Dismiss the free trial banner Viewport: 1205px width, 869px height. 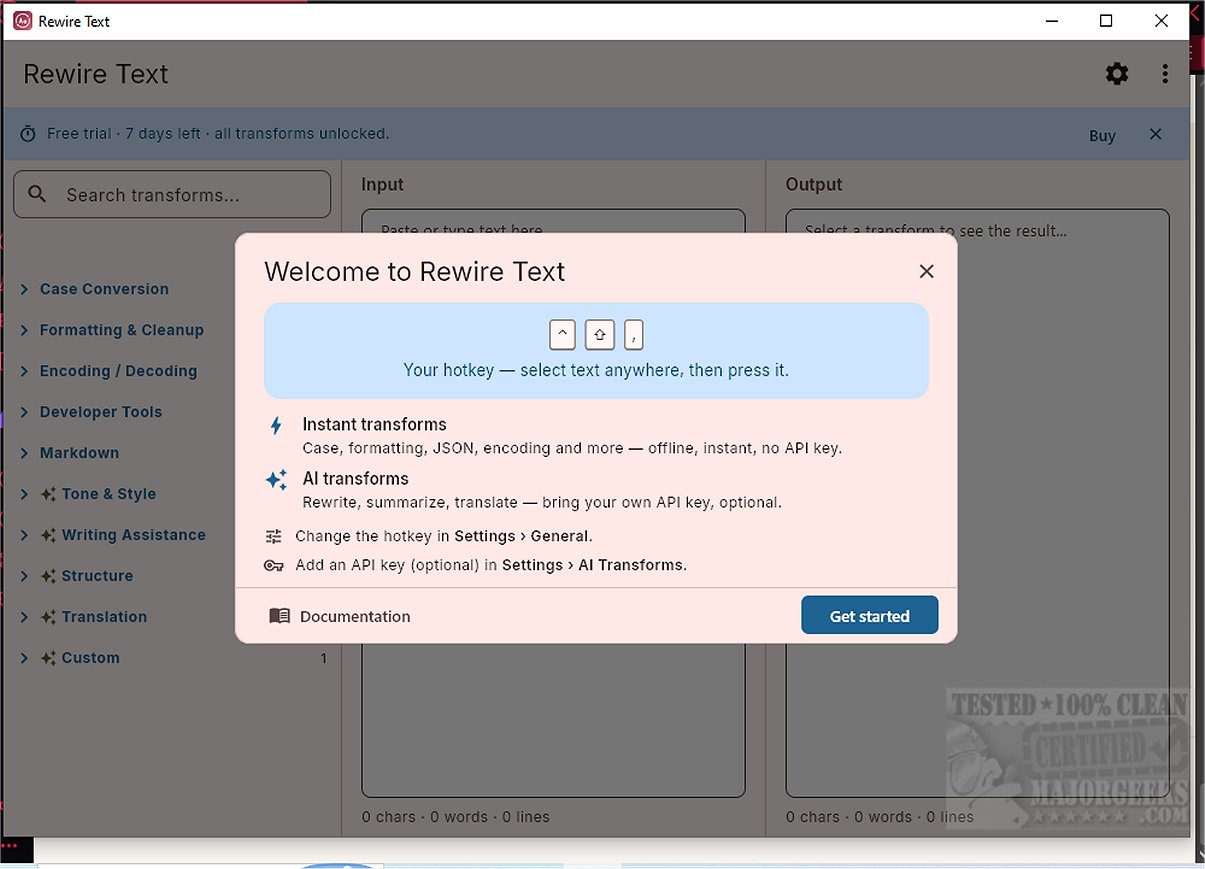pos(1156,134)
